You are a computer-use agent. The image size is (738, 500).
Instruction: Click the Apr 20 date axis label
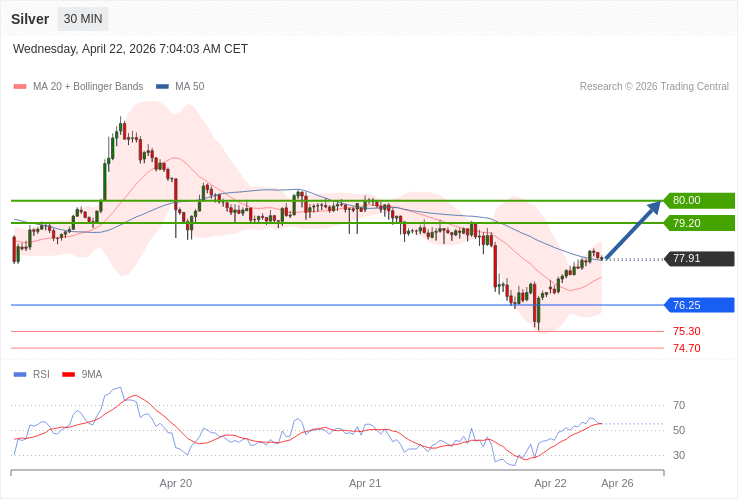click(x=176, y=483)
